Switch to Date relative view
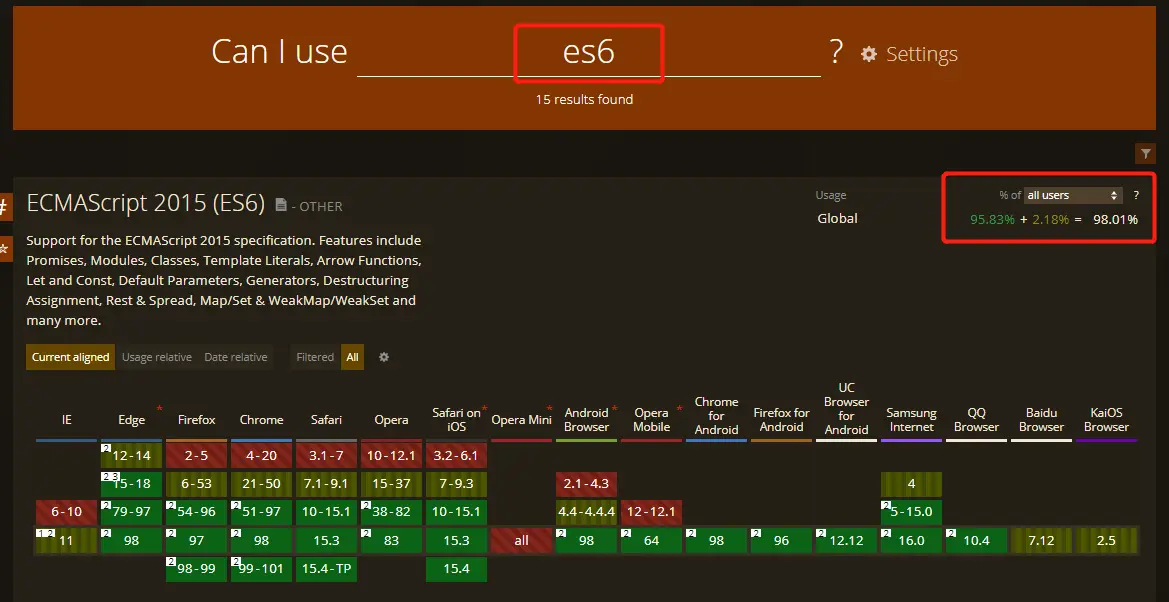The width and height of the screenshot is (1169, 602). coord(236,357)
